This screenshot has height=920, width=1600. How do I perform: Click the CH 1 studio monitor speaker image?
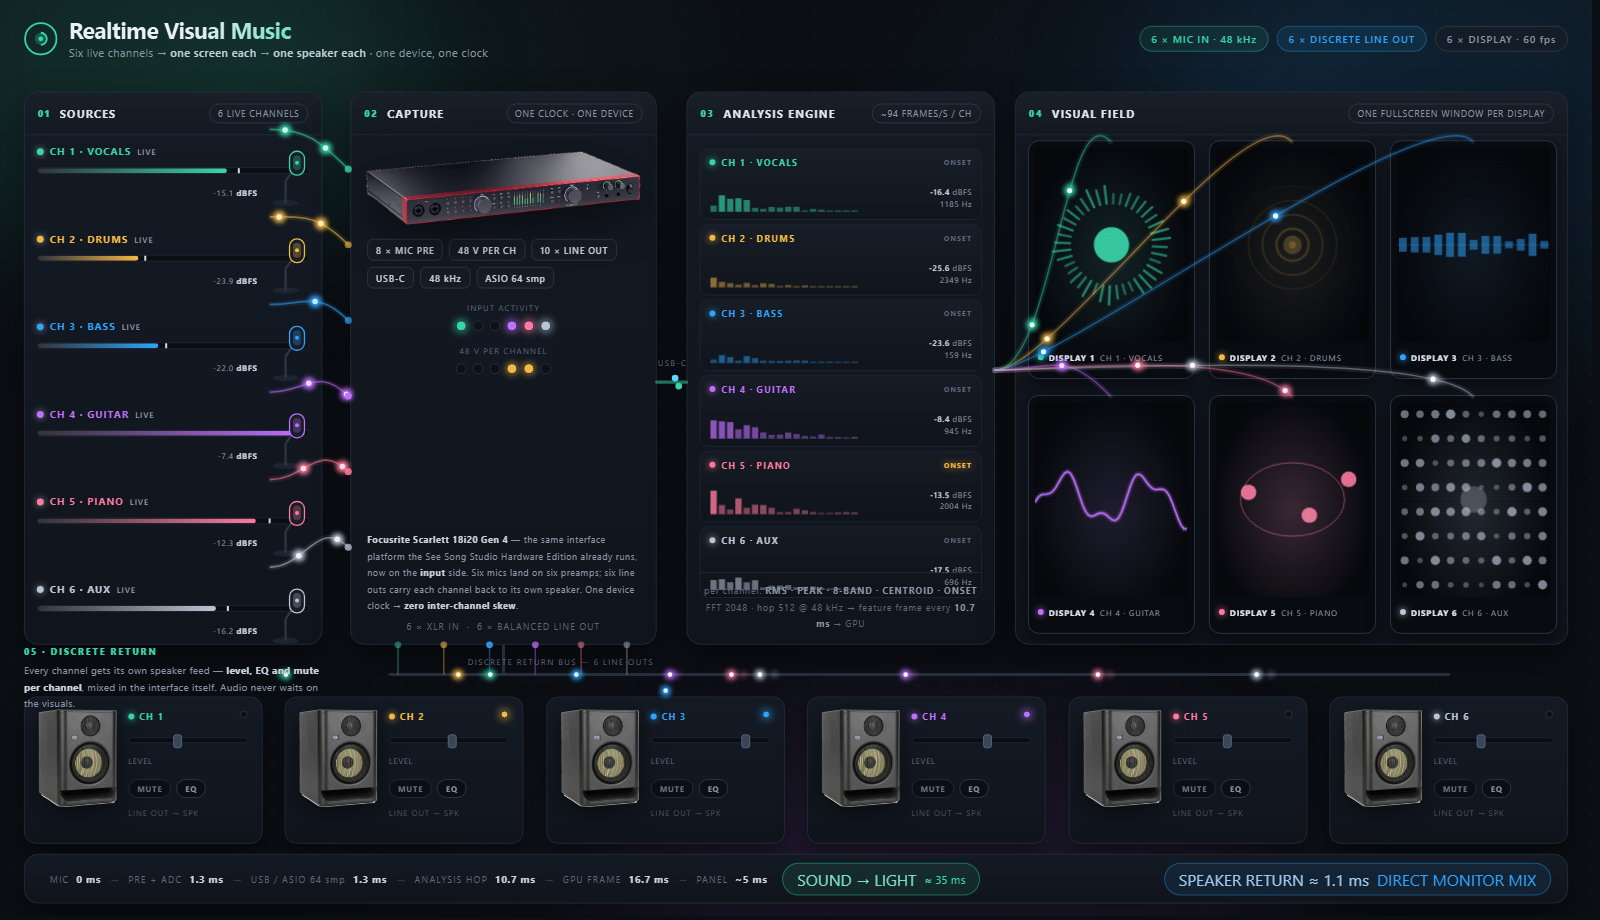click(78, 758)
